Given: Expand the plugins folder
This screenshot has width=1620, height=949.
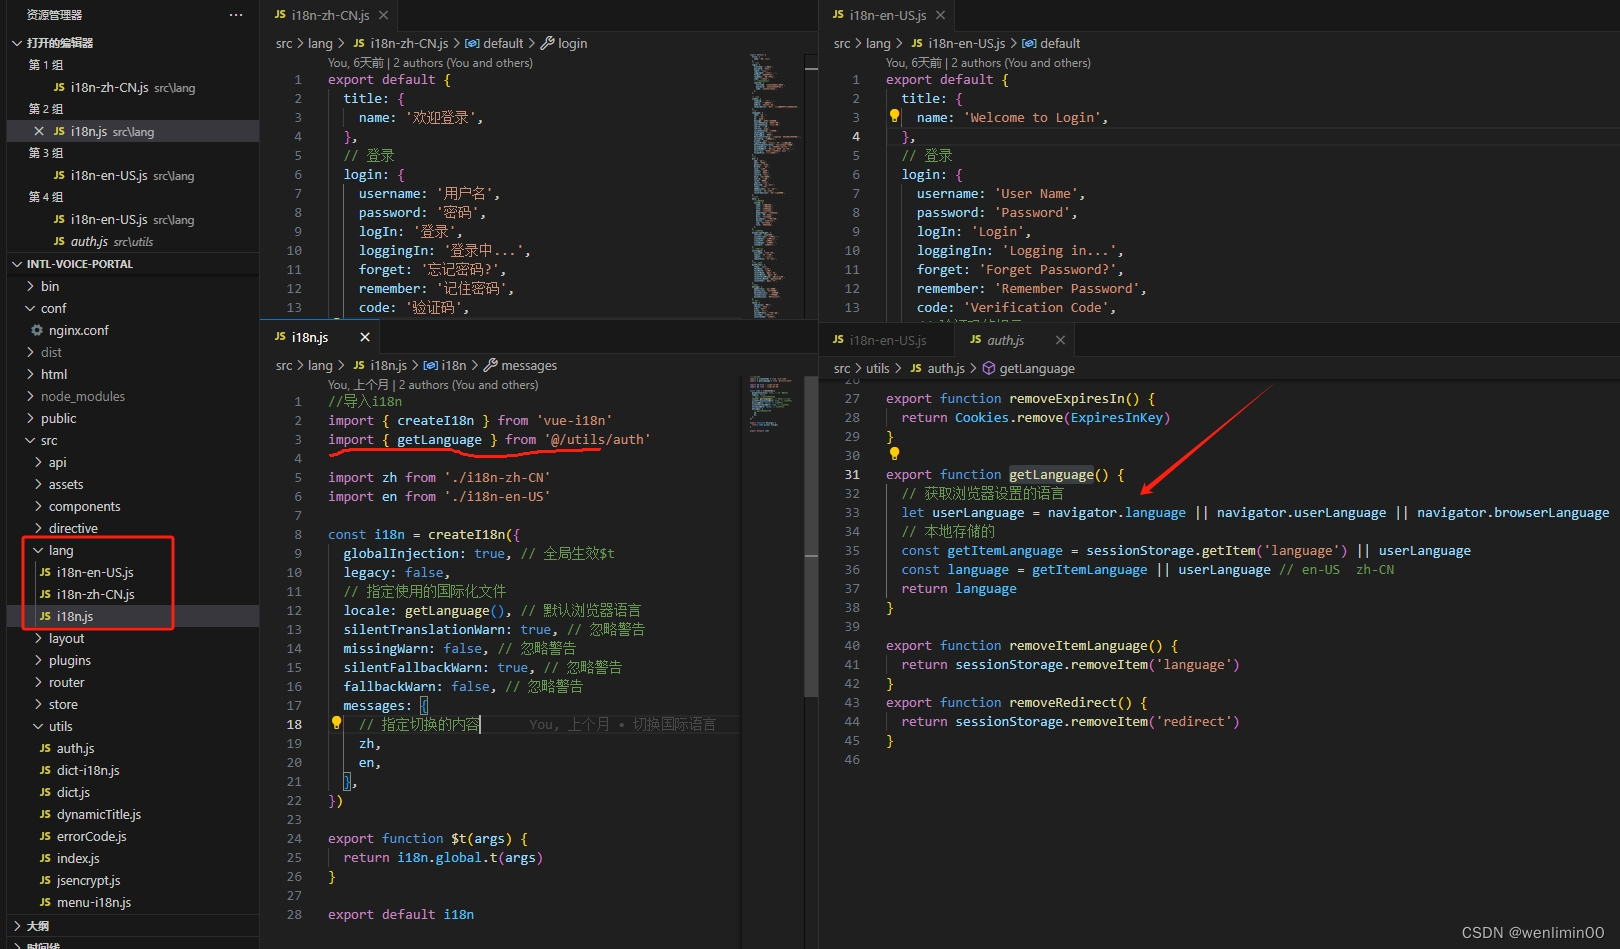Looking at the screenshot, I should pos(39,660).
